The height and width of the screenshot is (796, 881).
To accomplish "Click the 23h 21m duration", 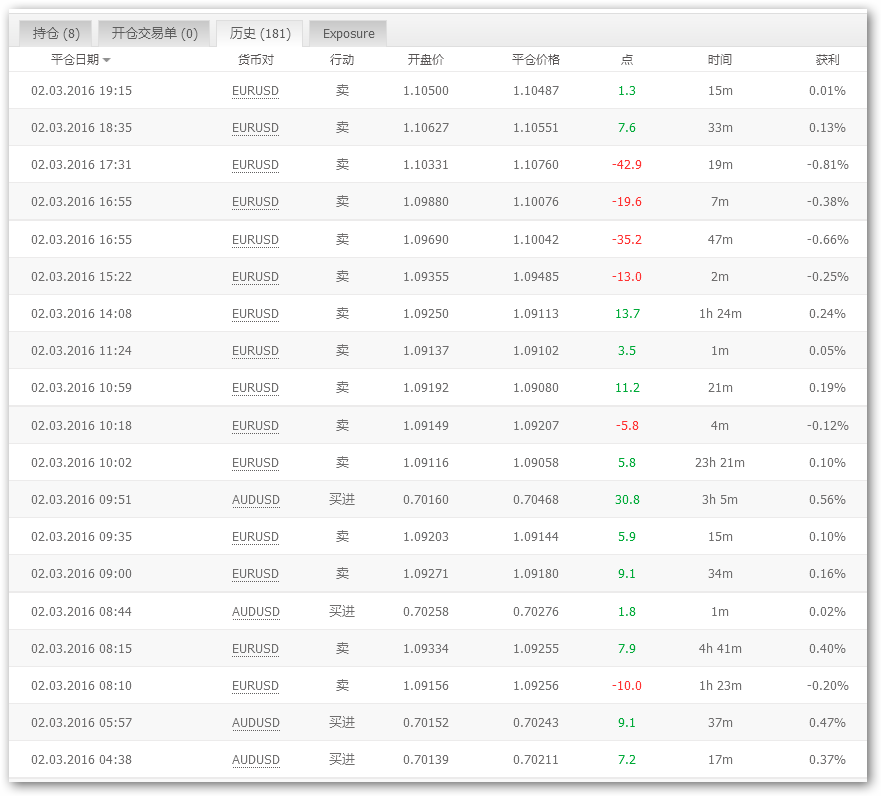I will pos(720,463).
